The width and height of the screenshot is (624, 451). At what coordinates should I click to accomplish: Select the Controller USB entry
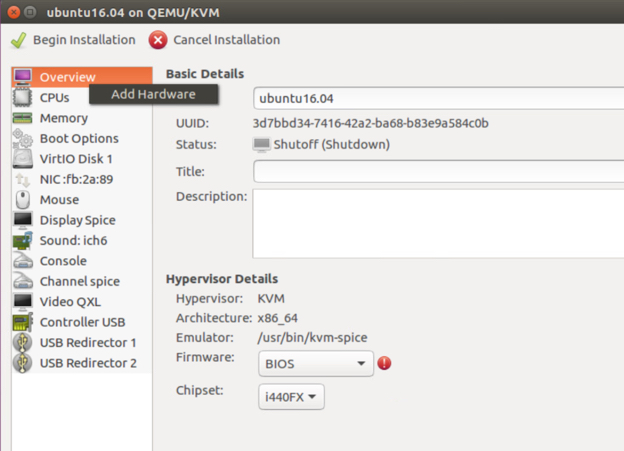click(x=82, y=322)
